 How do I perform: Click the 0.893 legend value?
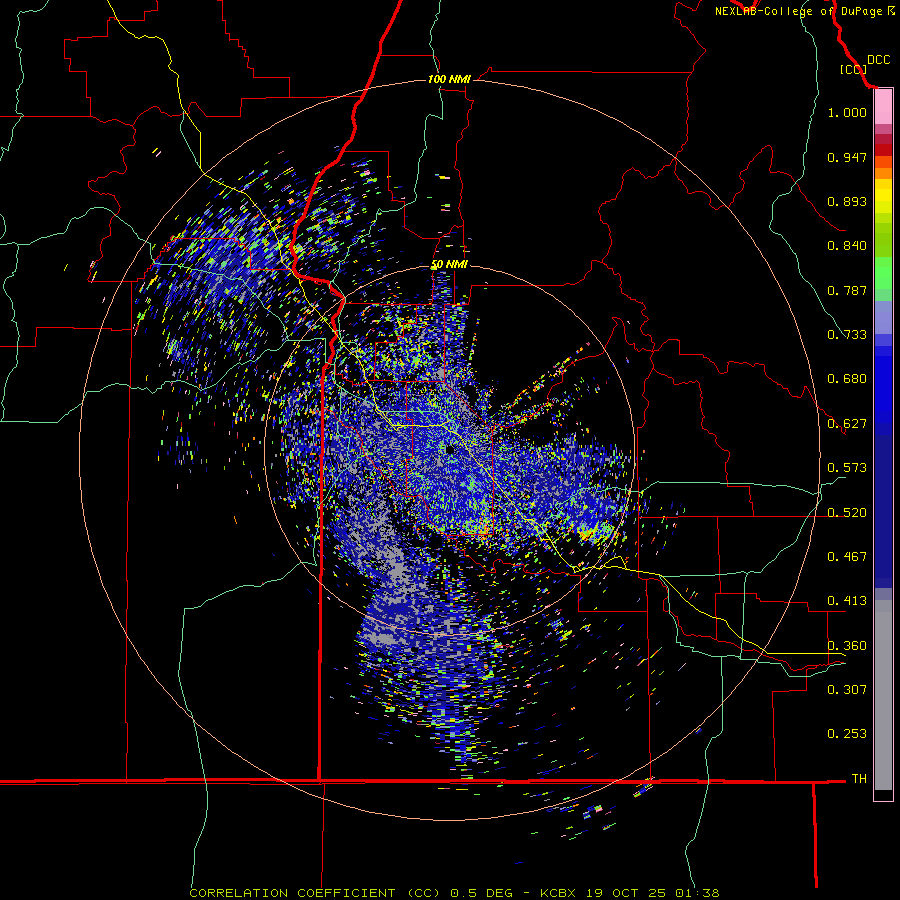(847, 201)
